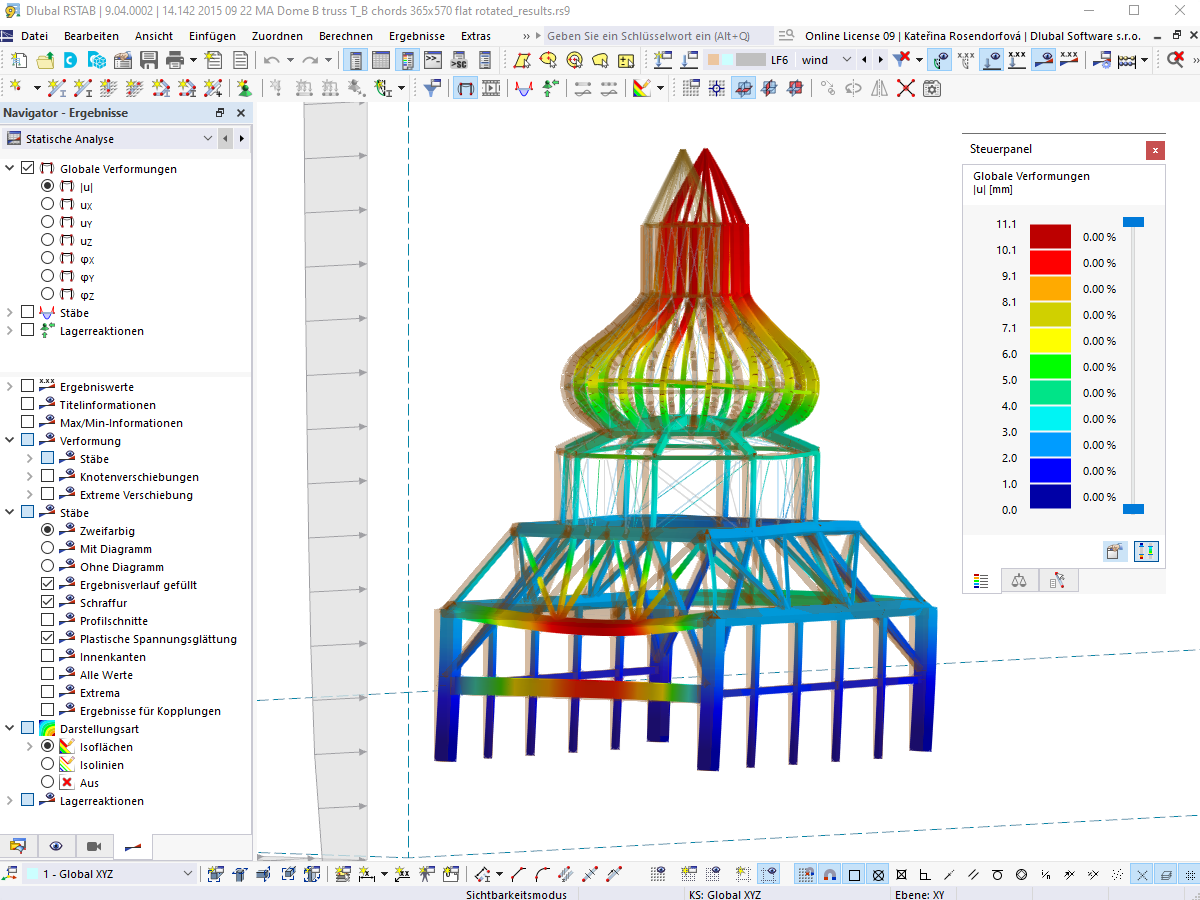
Task: Enable the Schraffur checkbox
Action: click(x=46, y=602)
